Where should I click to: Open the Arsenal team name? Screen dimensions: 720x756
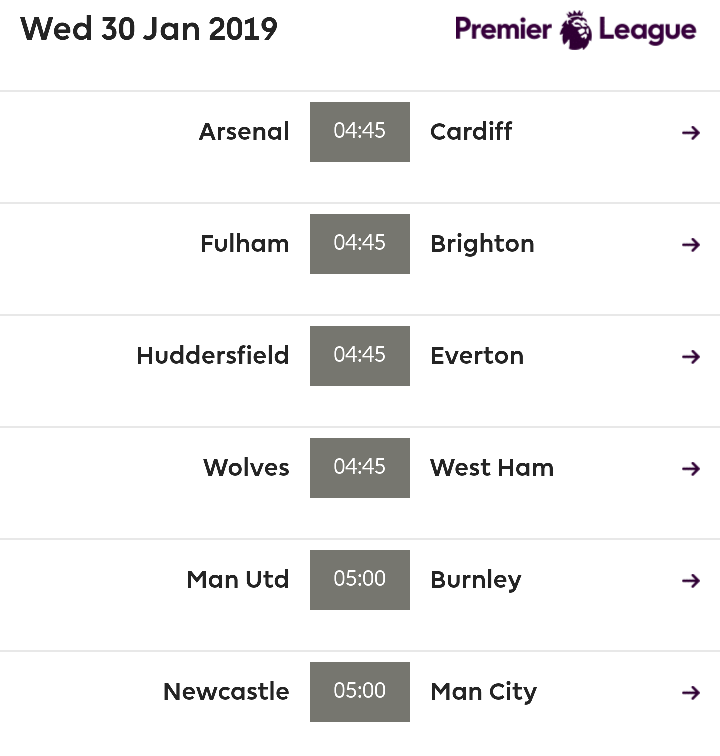point(244,132)
